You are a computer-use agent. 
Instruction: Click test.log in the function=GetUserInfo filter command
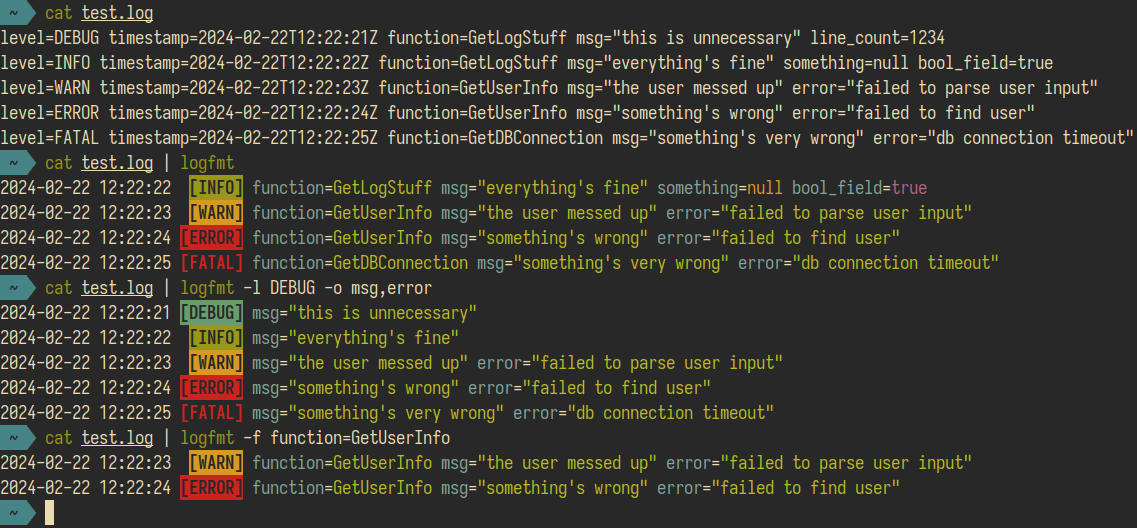[x=117, y=438]
